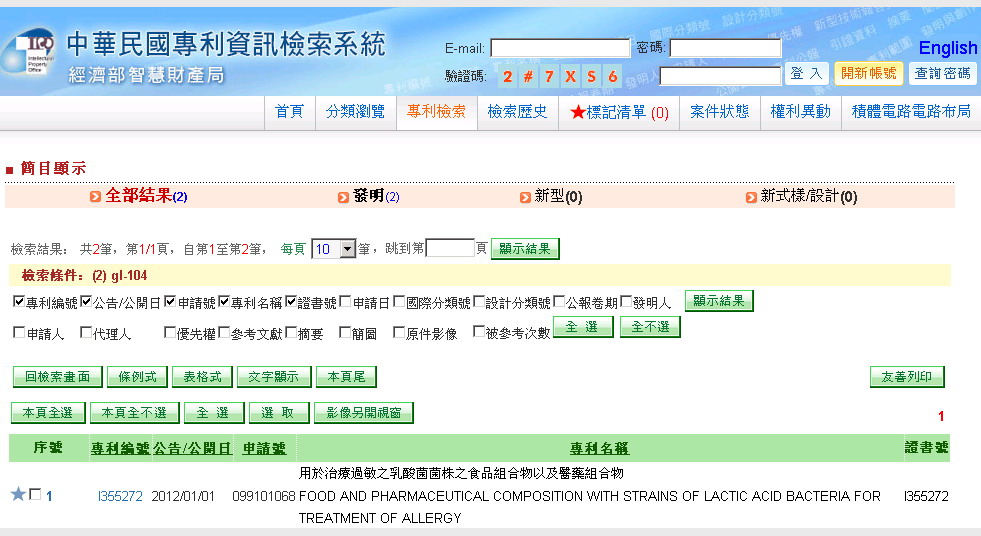The height and width of the screenshot is (536, 981).
Task: Click the blue star beside result 1
Action: point(18,494)
